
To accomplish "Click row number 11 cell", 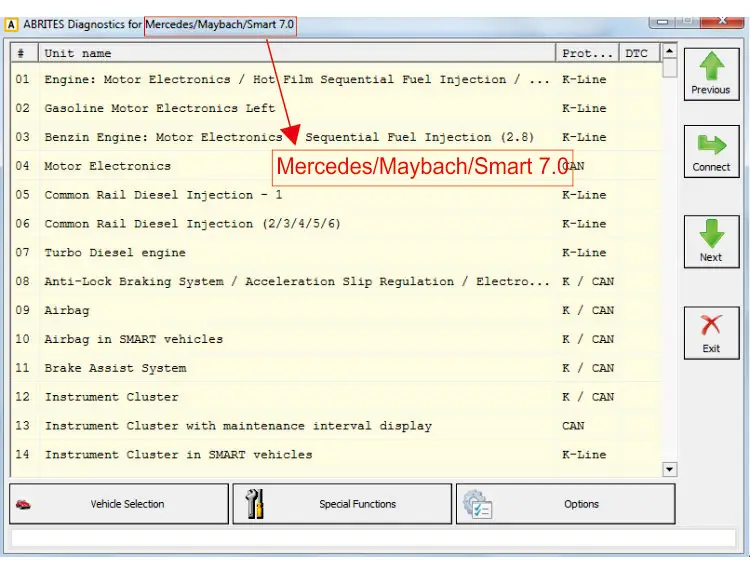I will [x=22, y=368].
